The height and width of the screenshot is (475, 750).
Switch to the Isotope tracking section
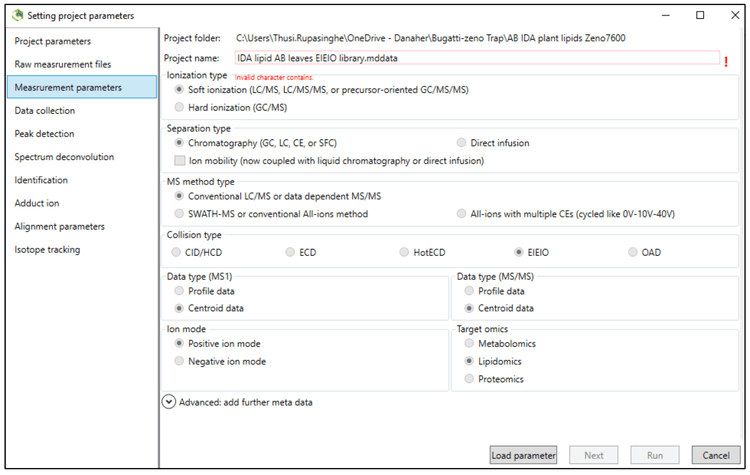(47, 250)
